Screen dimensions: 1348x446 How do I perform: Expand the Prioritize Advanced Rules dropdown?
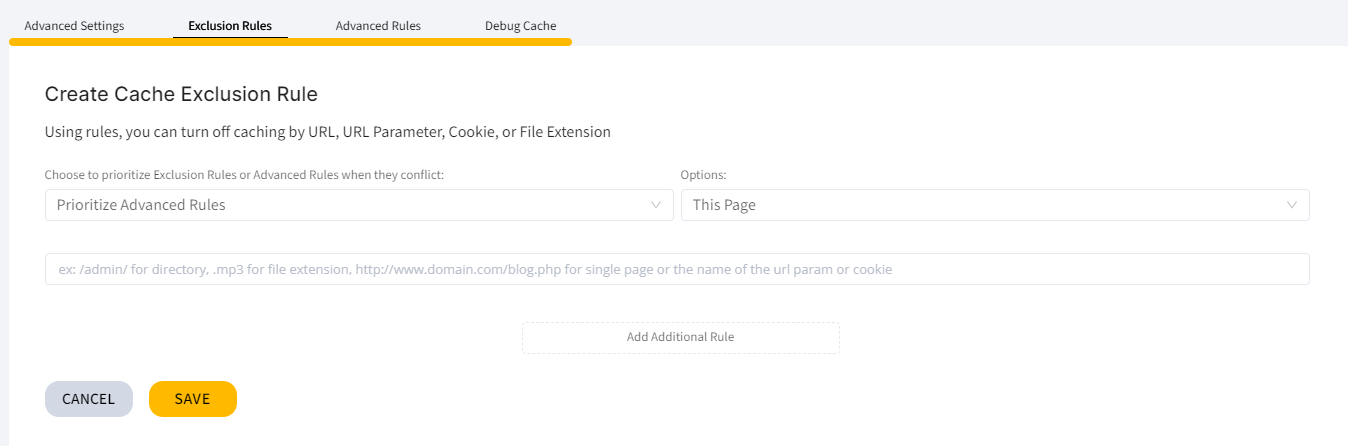coord(359,205)
